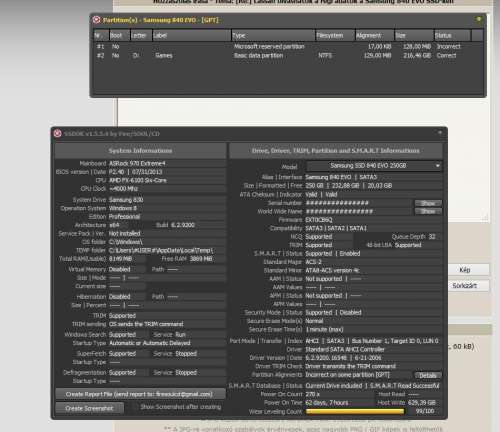
Task: Click the ASRock 970 Extreme4 mainboard value
Action: click(x=137, y=164)
